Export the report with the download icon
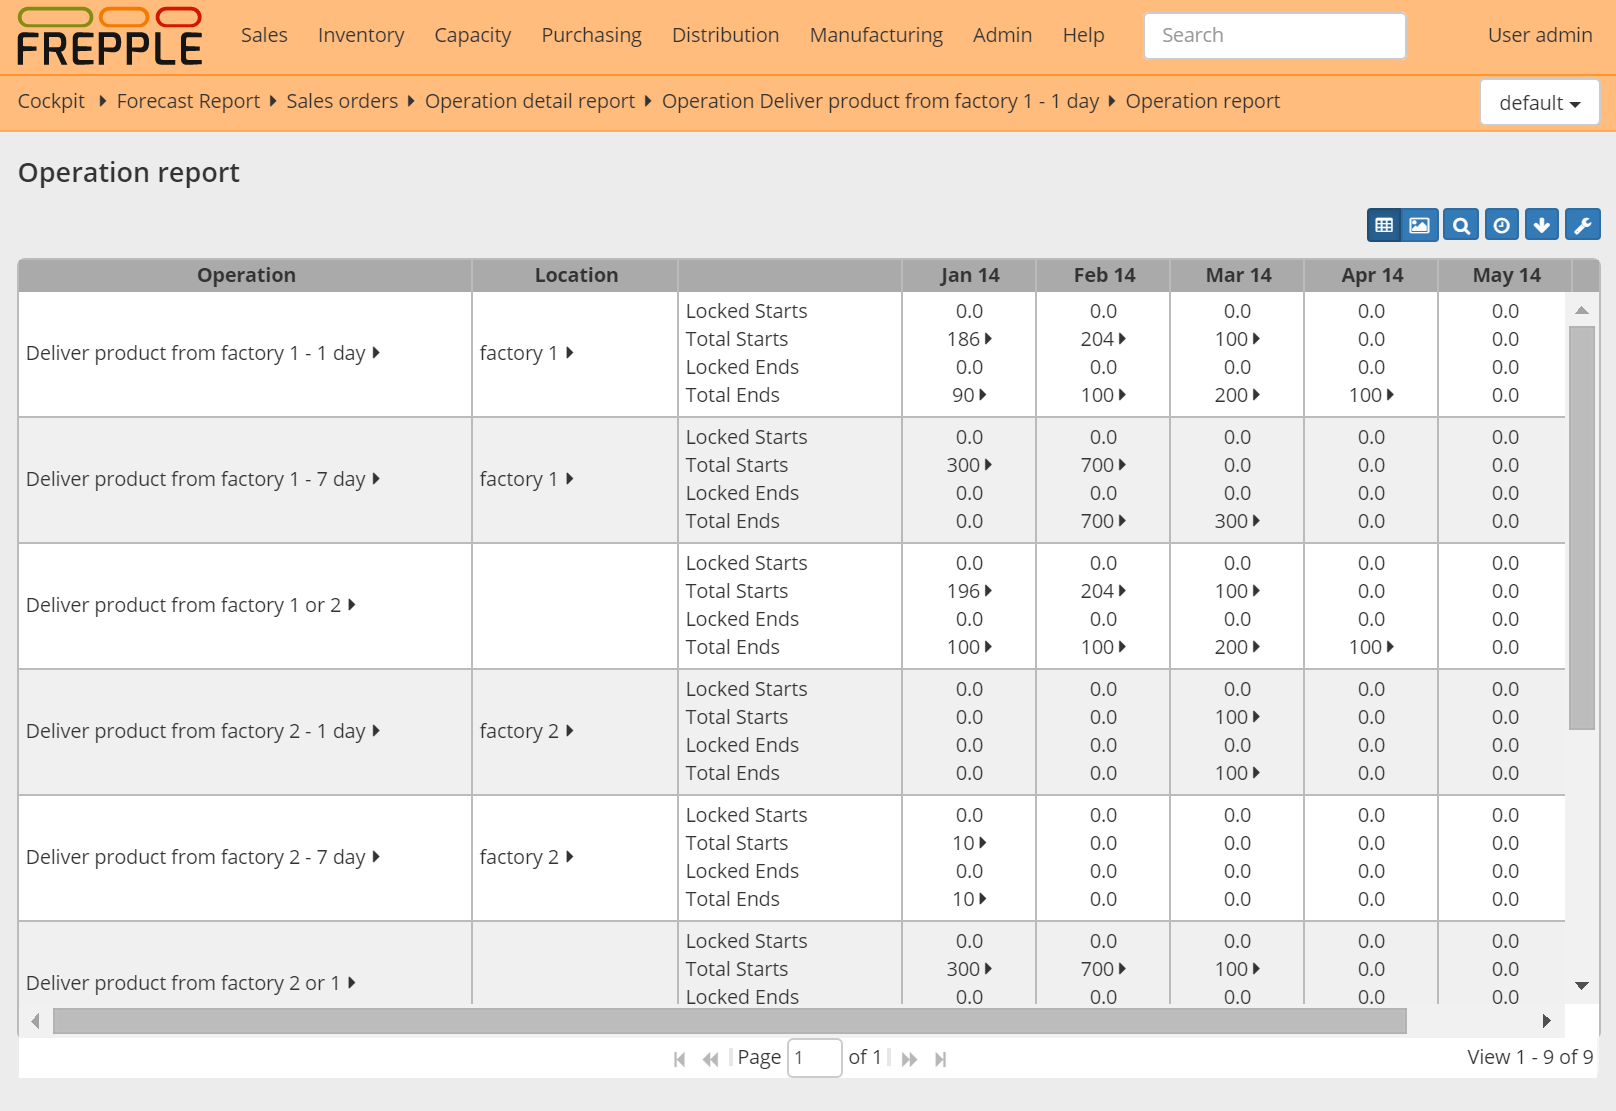The height and width of the screenshot is (1111, 1616). point(1541,225)
